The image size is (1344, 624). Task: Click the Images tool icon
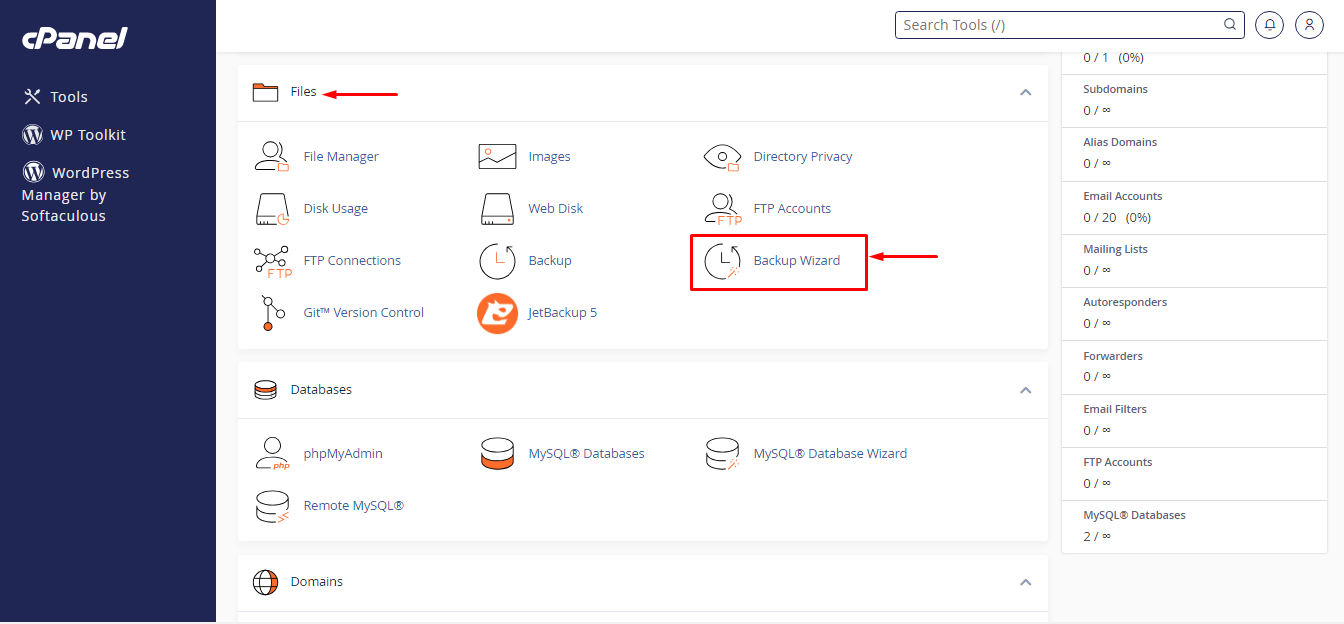coord(497,157)
